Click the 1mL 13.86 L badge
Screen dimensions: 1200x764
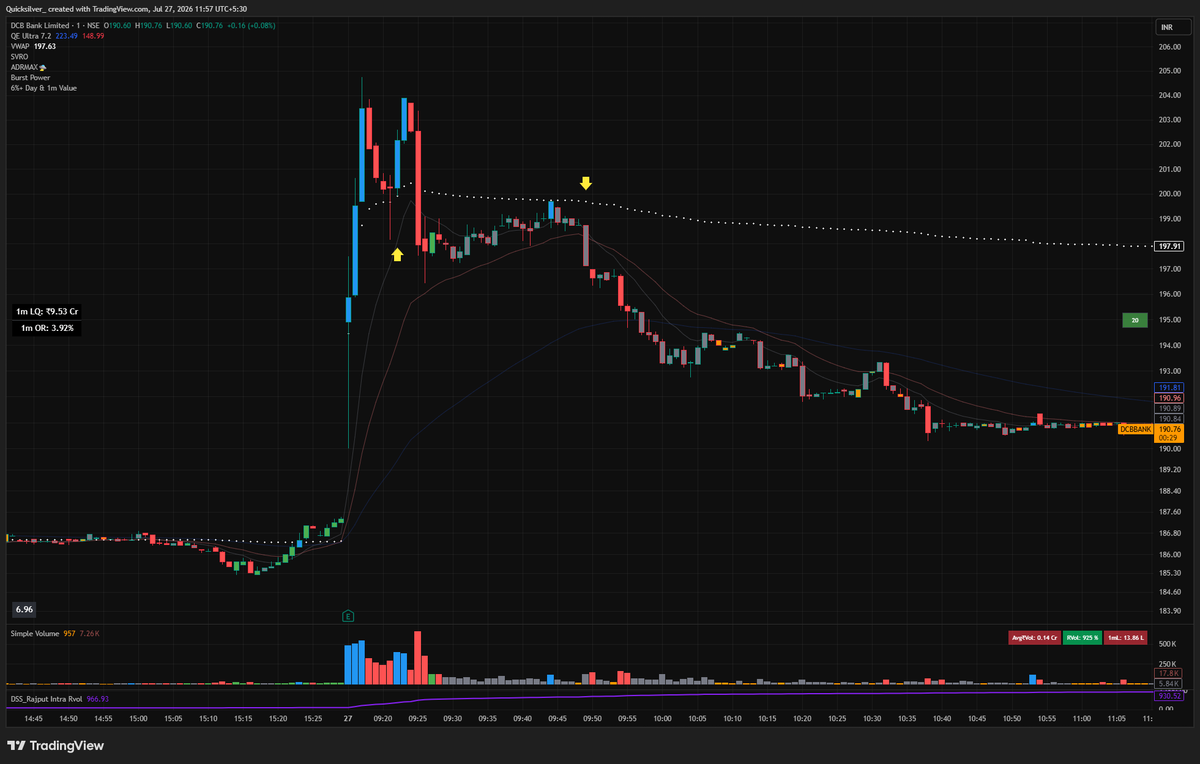tap(1124, 637)
